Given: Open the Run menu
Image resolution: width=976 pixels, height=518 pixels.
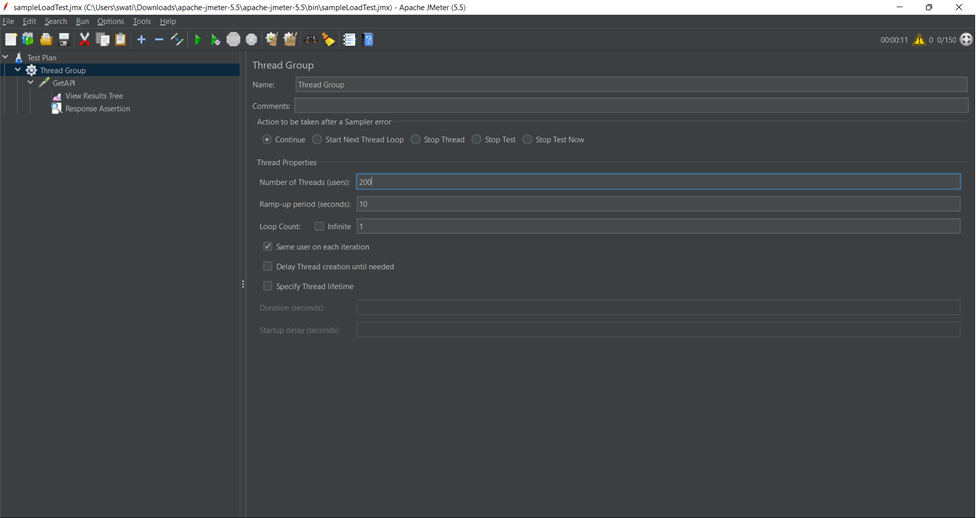Looking at the screenshot, I should coord(82,21).
